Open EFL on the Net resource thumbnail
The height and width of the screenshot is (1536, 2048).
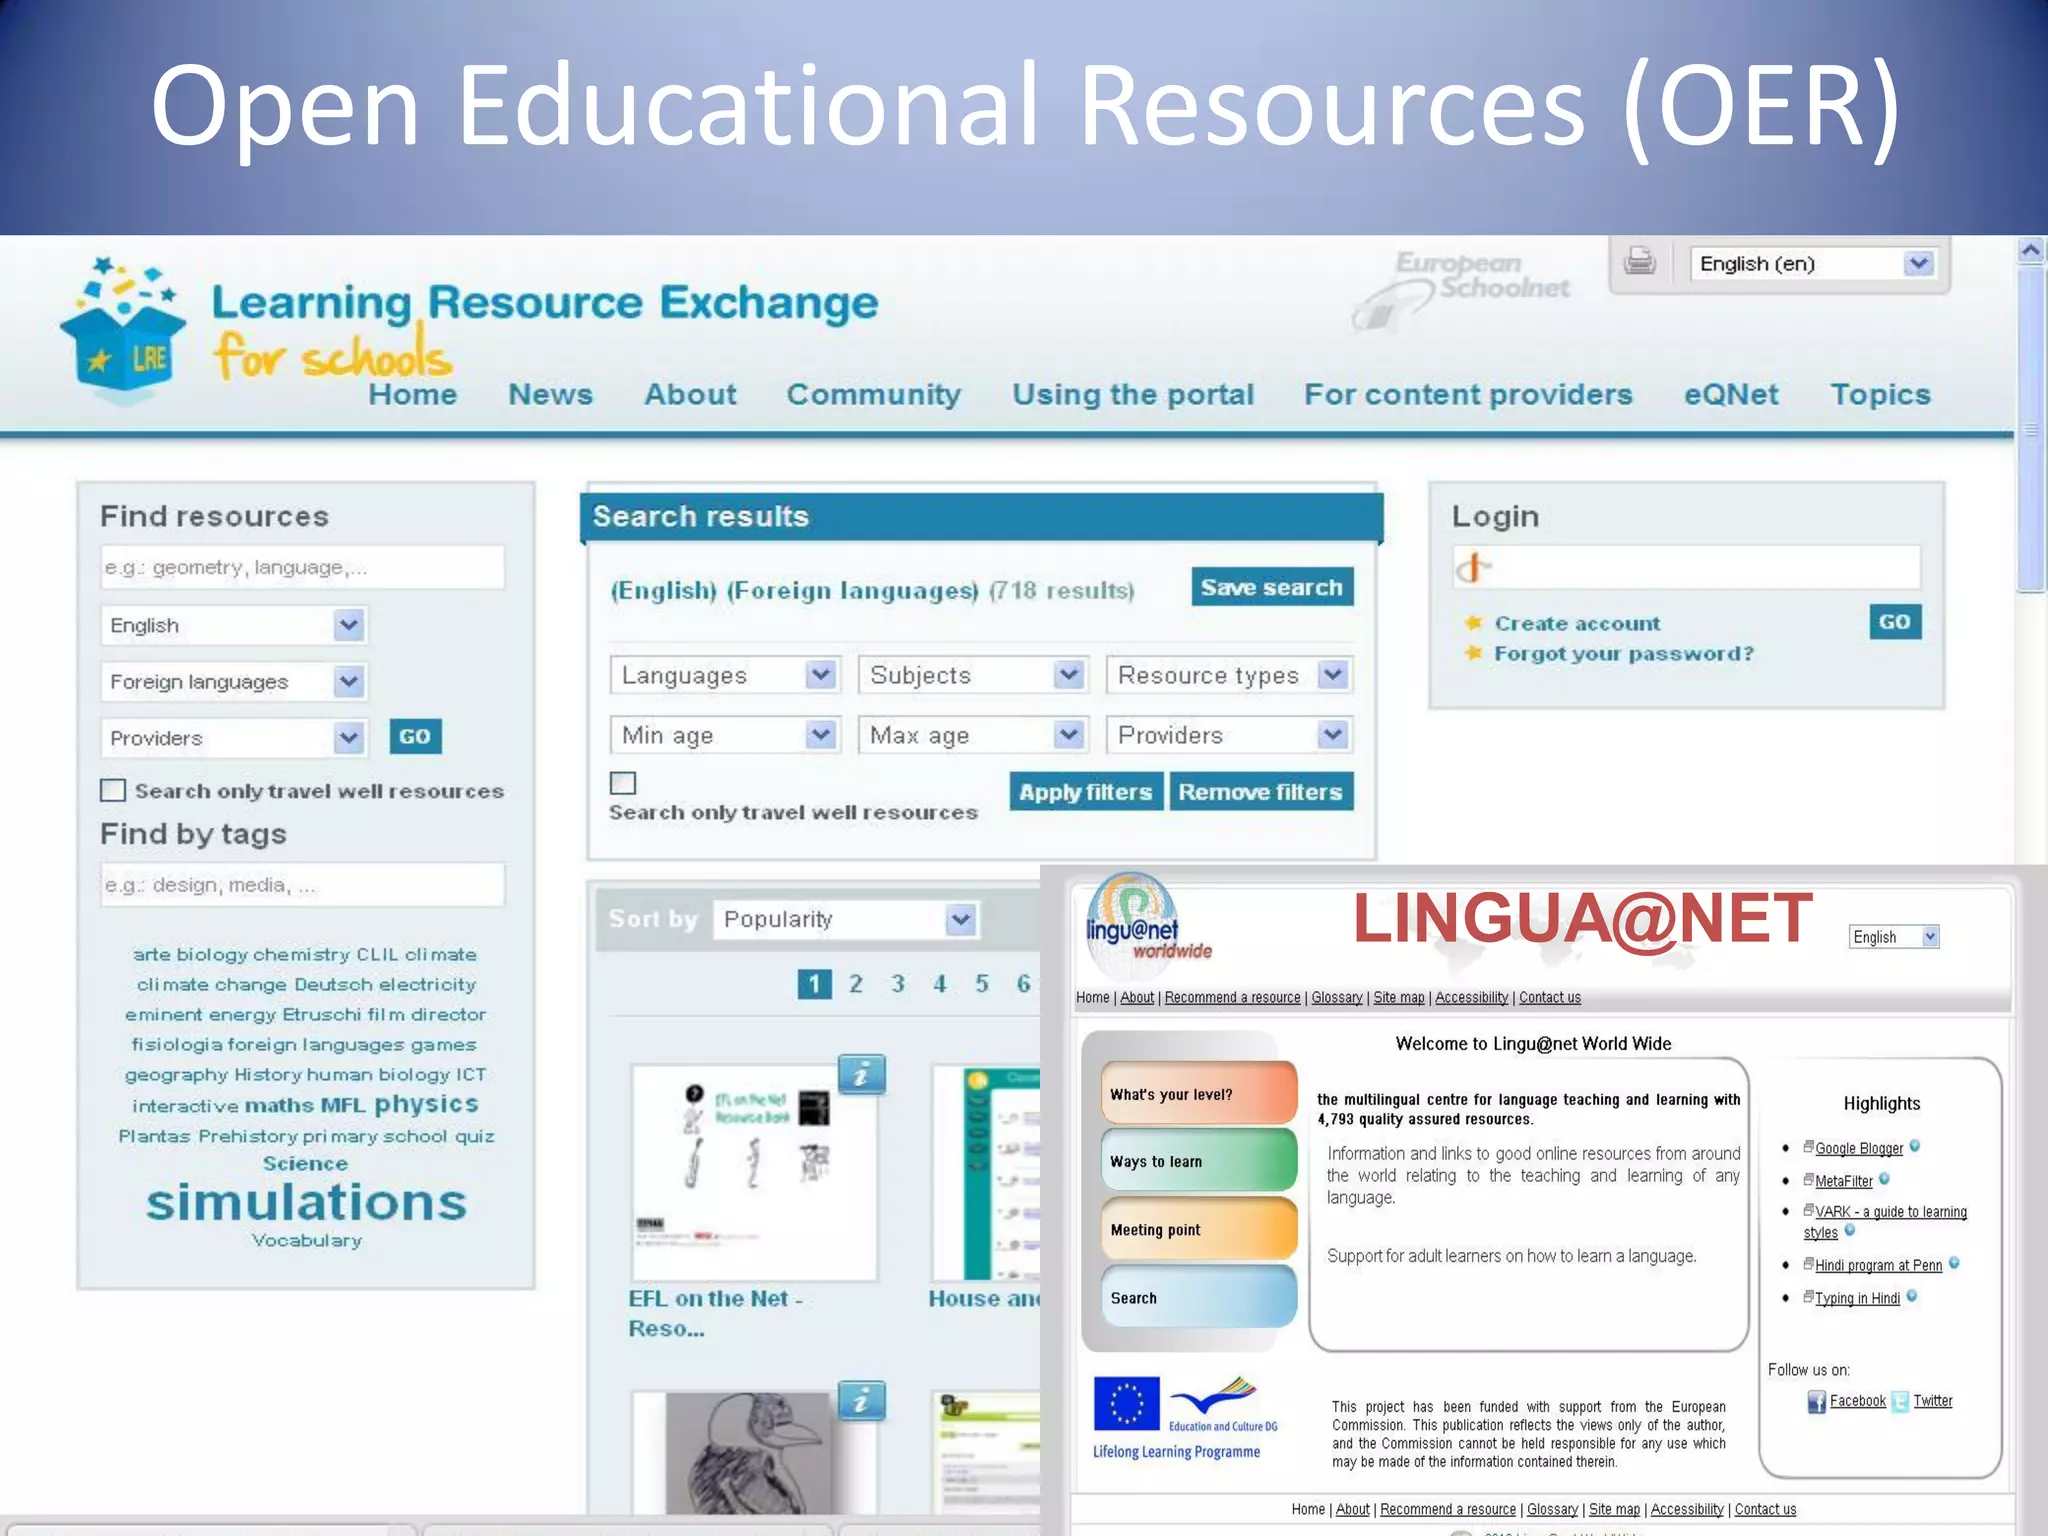click(755, 1172)
